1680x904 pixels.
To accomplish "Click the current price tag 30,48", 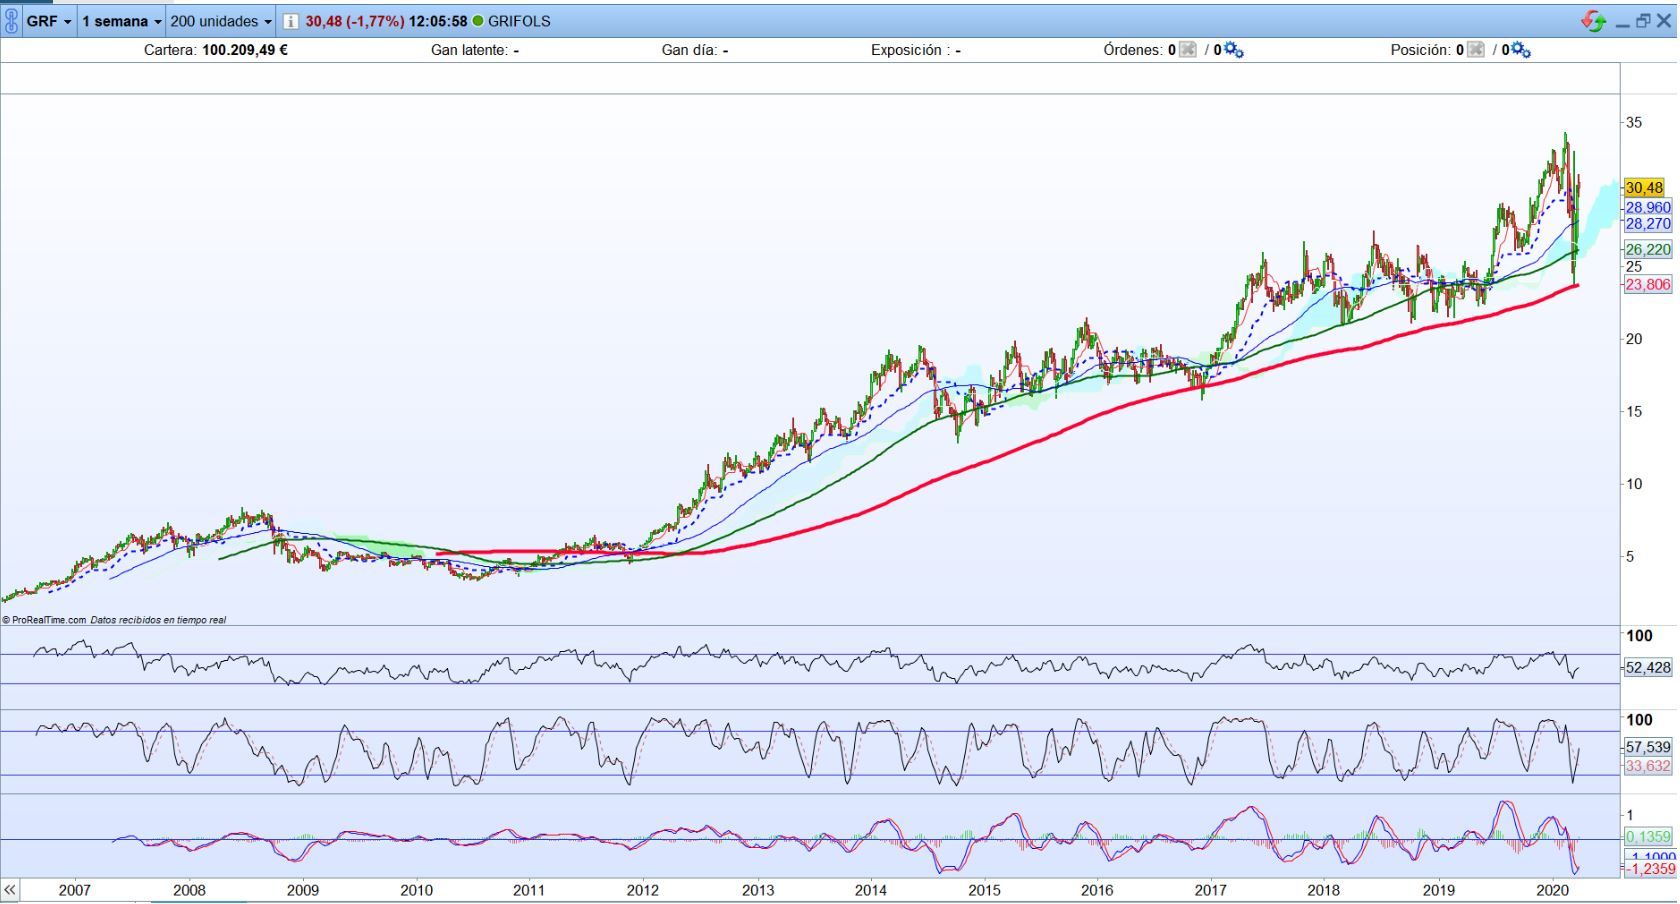I will [x=1645, y=188].
